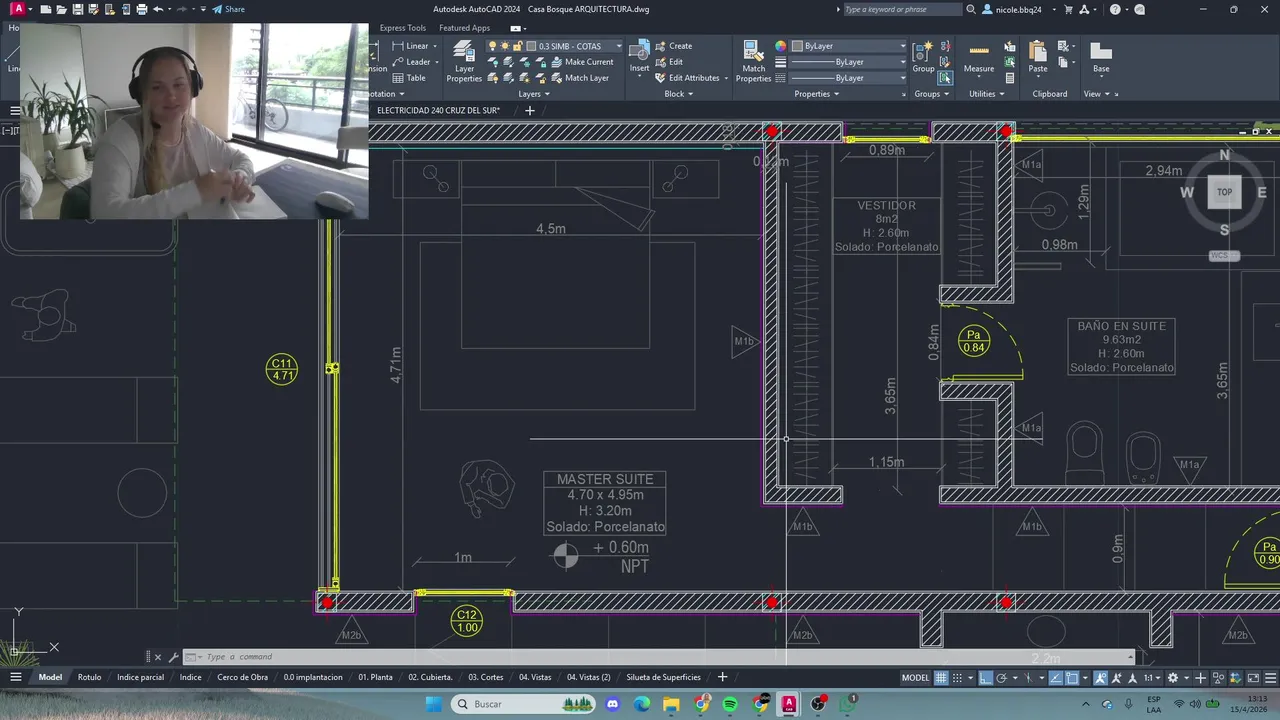Toggle the drawing Grid display
The width and height of the screenshot is (1280, 720).
941,678
